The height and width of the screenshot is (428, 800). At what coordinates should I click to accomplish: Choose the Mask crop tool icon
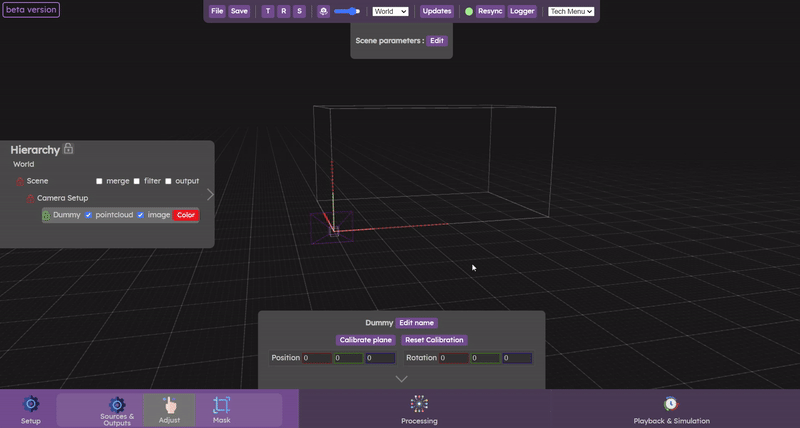pyautogui.click(x=221, y=405)
